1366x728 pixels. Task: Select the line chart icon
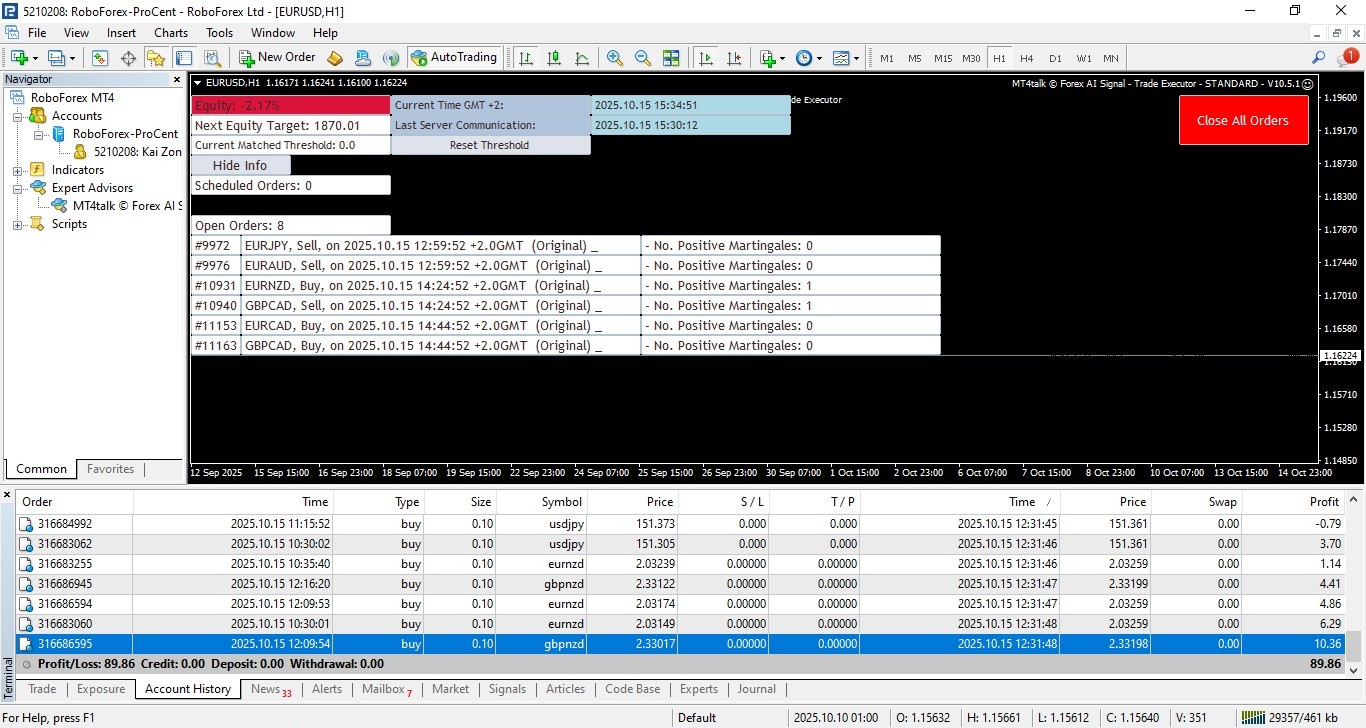(582, 58)
